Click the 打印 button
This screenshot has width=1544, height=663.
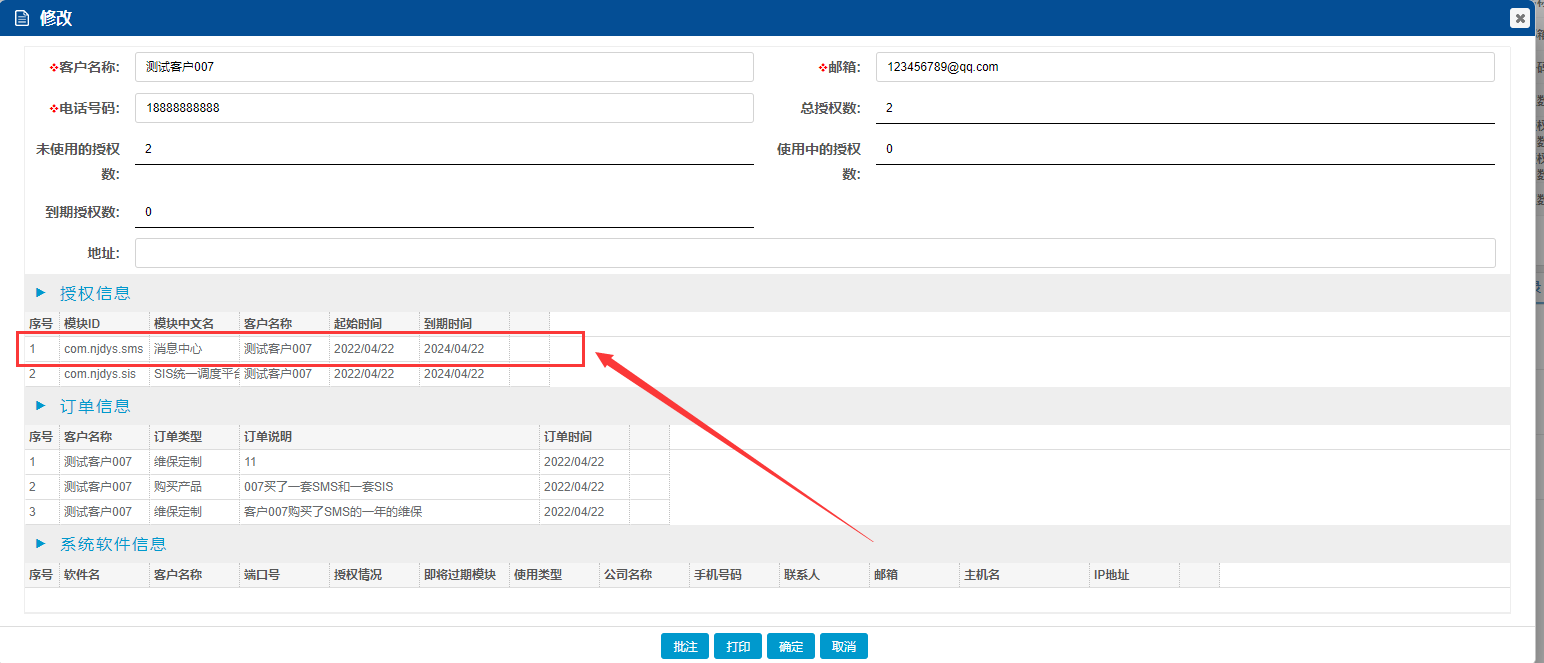[738, 647]
